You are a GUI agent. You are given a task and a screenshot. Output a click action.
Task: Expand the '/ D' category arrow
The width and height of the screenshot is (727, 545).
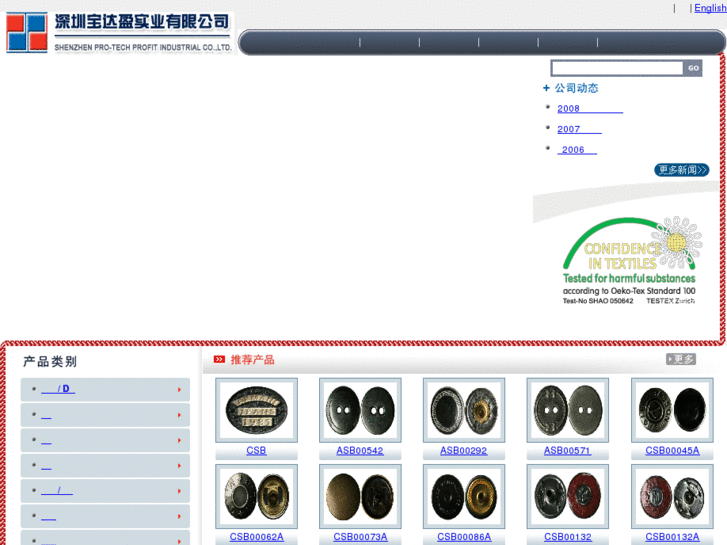point(179,390)
